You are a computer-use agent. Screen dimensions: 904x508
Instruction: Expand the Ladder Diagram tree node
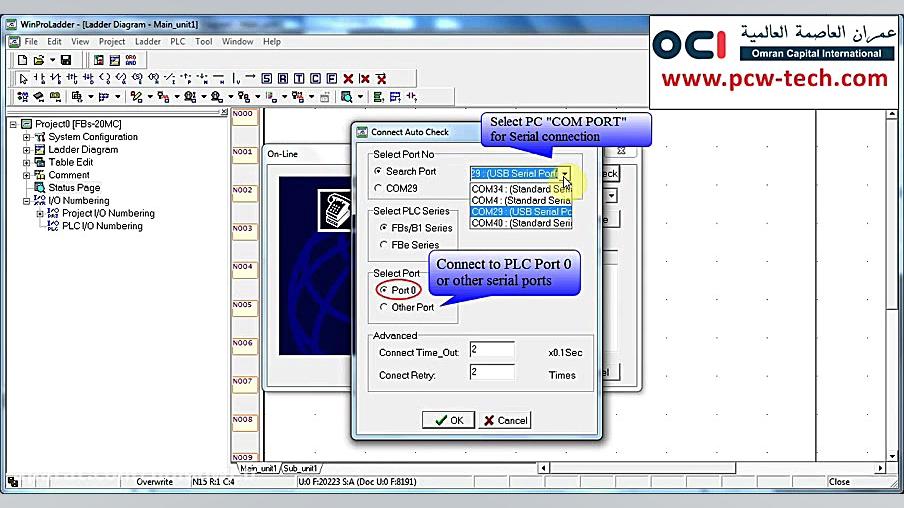[27, 150]
